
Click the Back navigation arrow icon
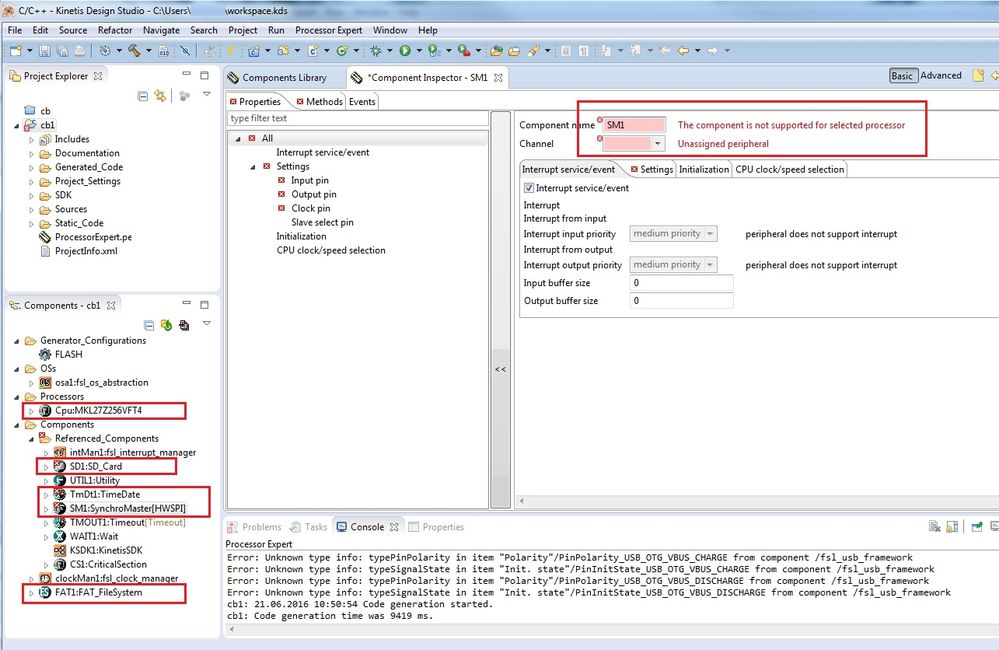684,50
